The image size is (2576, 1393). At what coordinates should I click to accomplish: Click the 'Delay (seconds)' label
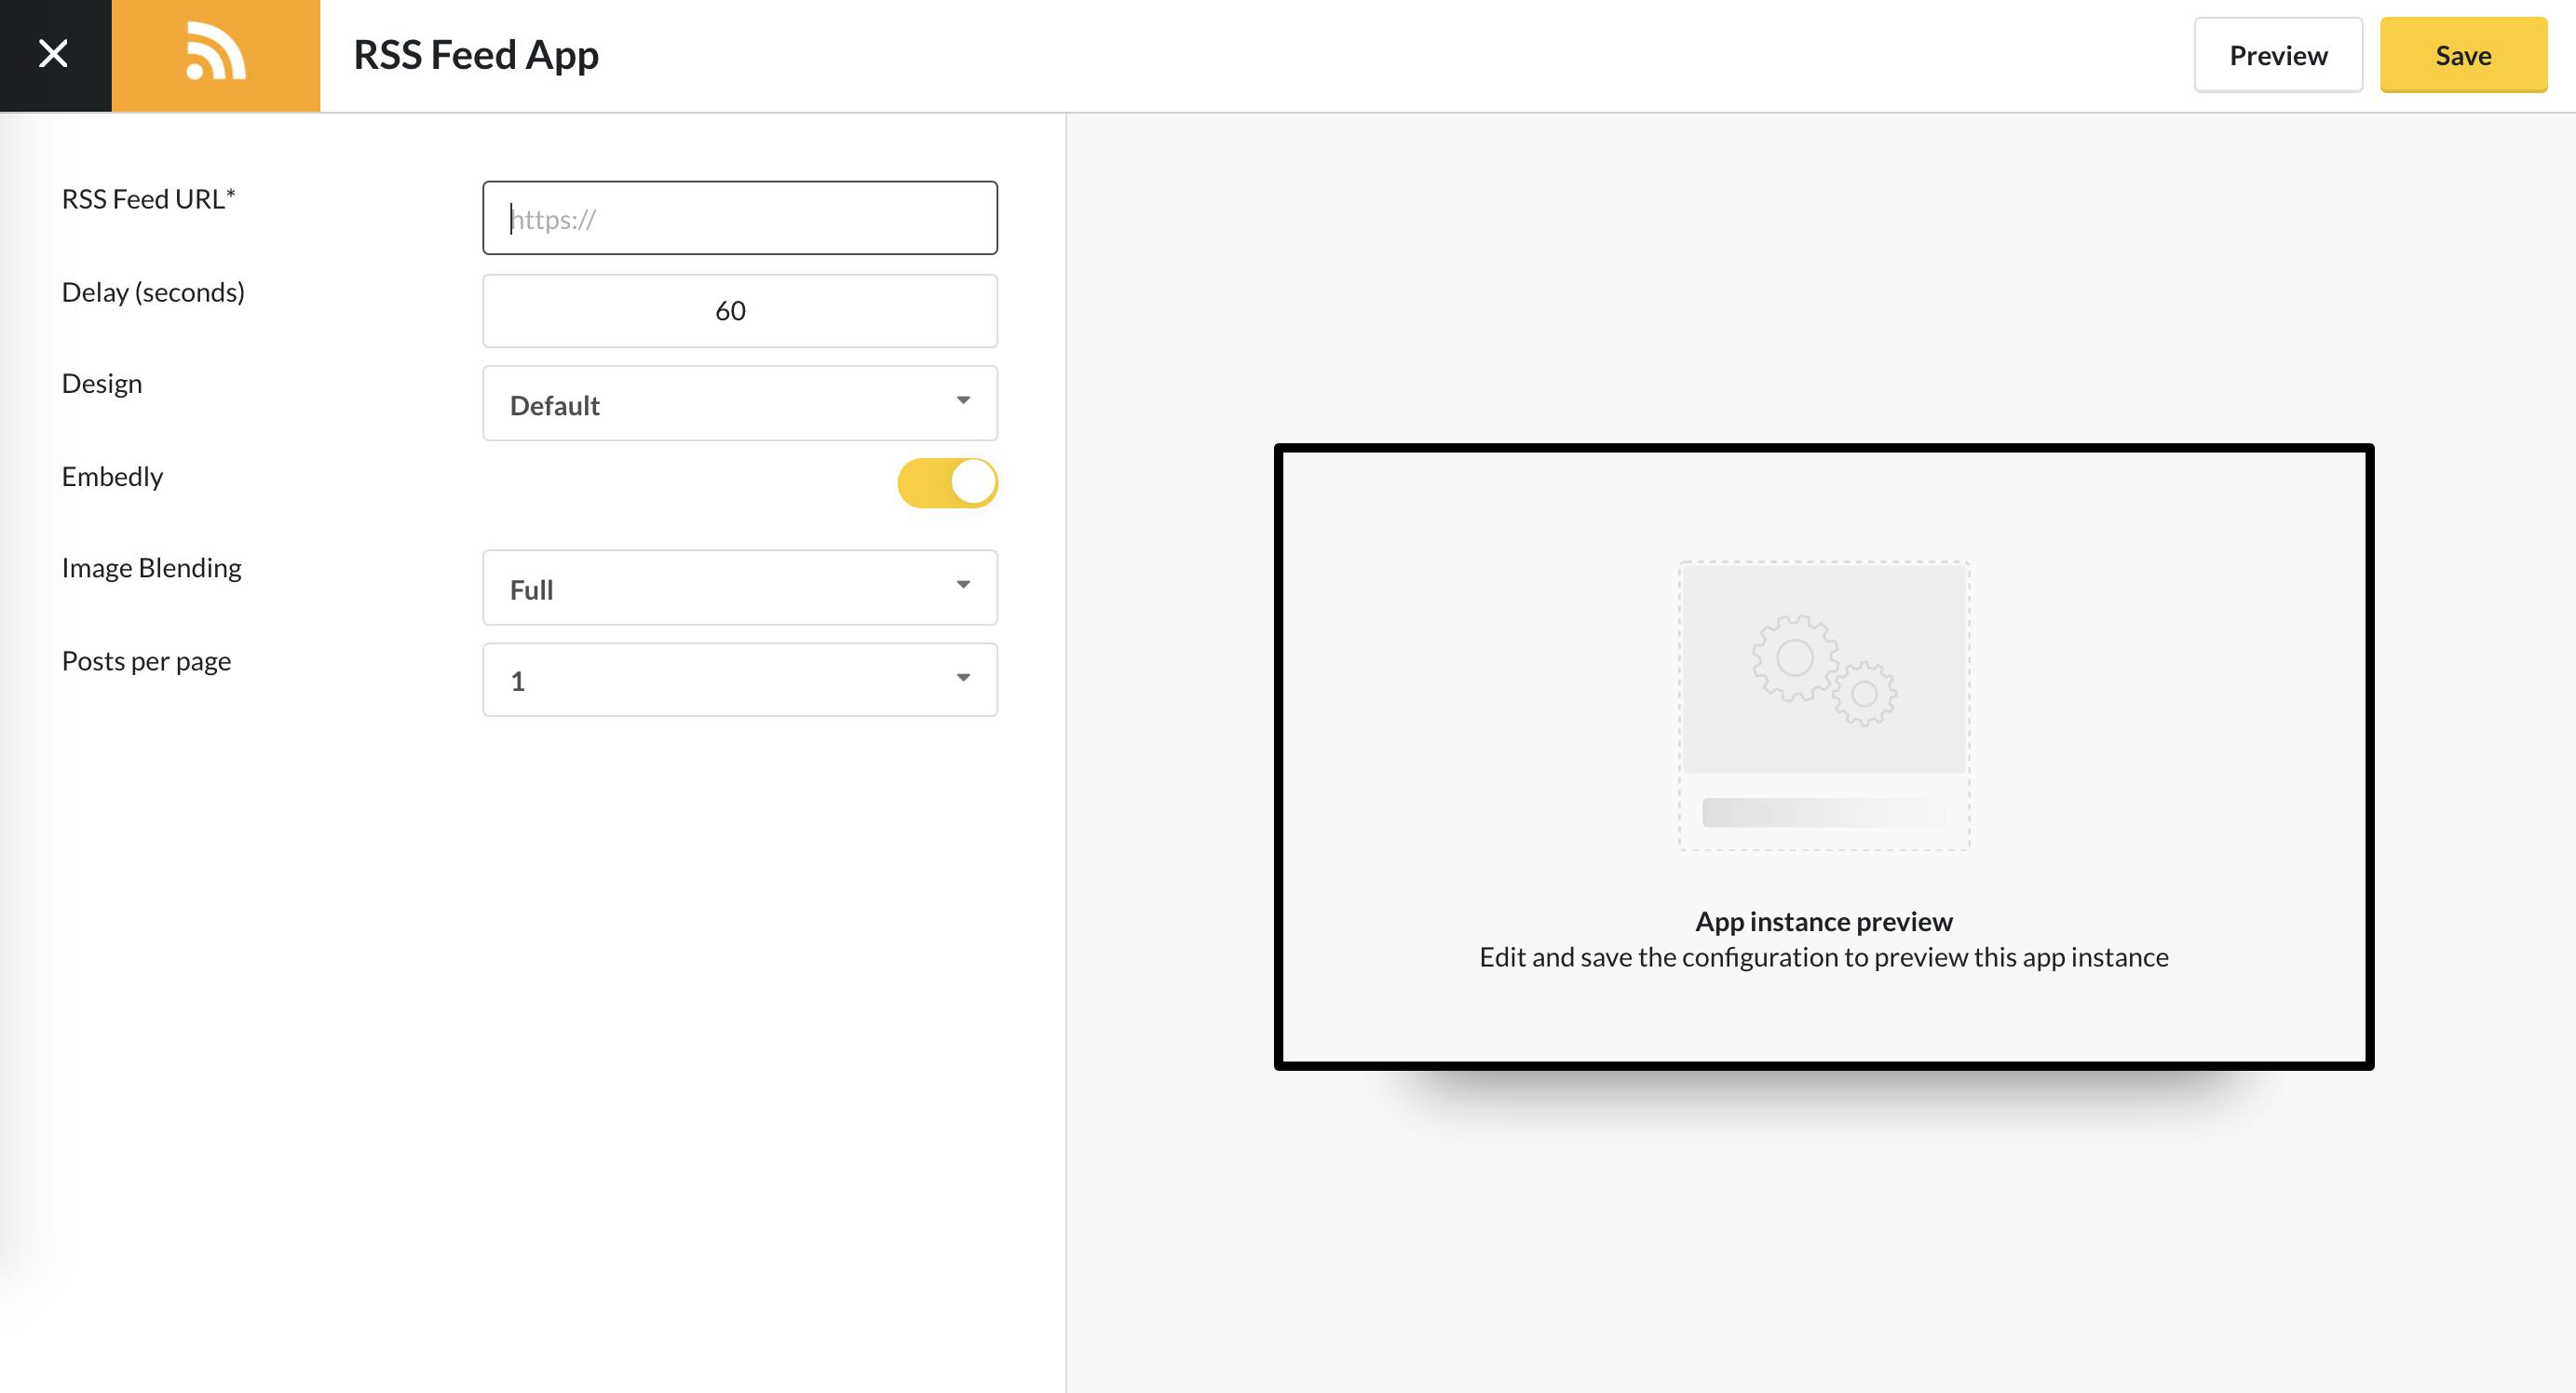[x=153, y=292]
